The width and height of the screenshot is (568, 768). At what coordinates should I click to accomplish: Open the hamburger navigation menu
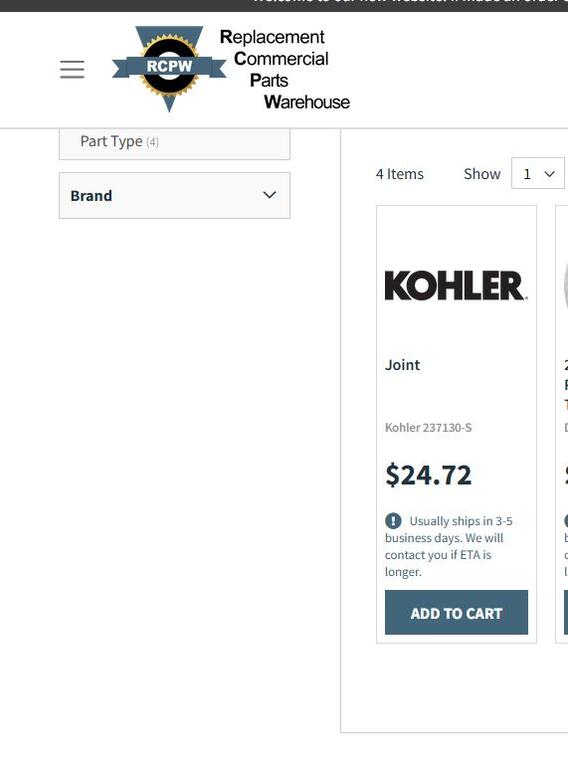(72, 69)
